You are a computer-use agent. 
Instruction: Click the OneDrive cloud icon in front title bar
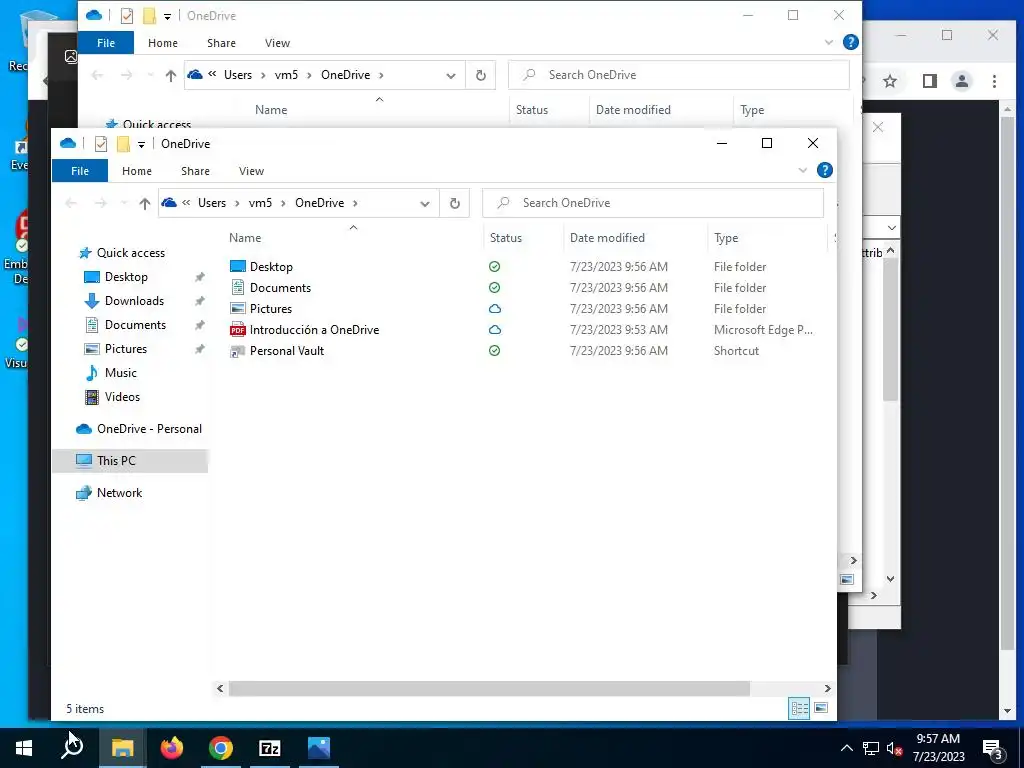(68, 144)
